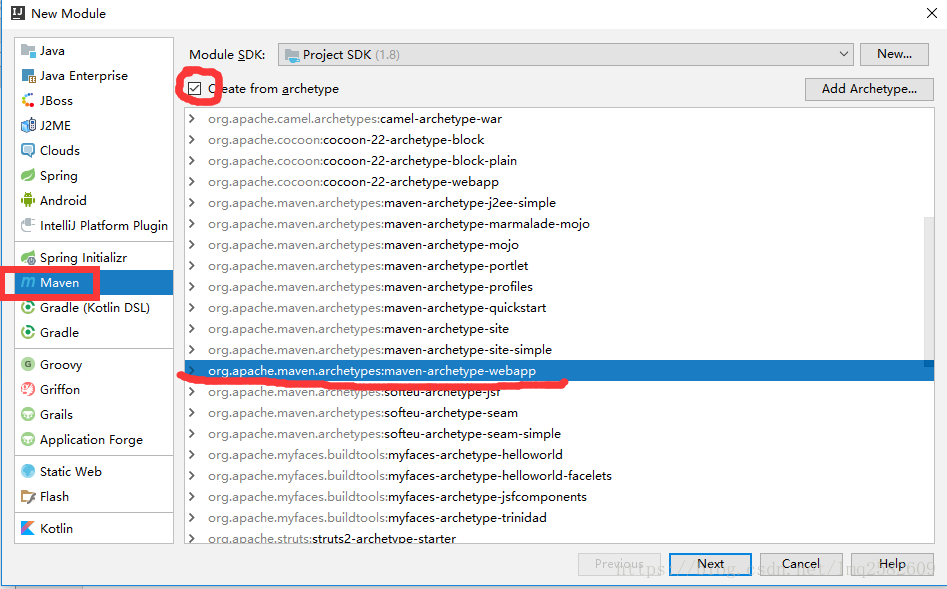Expand cocoon-22-archetype-webapp archetype

[192, 181]
